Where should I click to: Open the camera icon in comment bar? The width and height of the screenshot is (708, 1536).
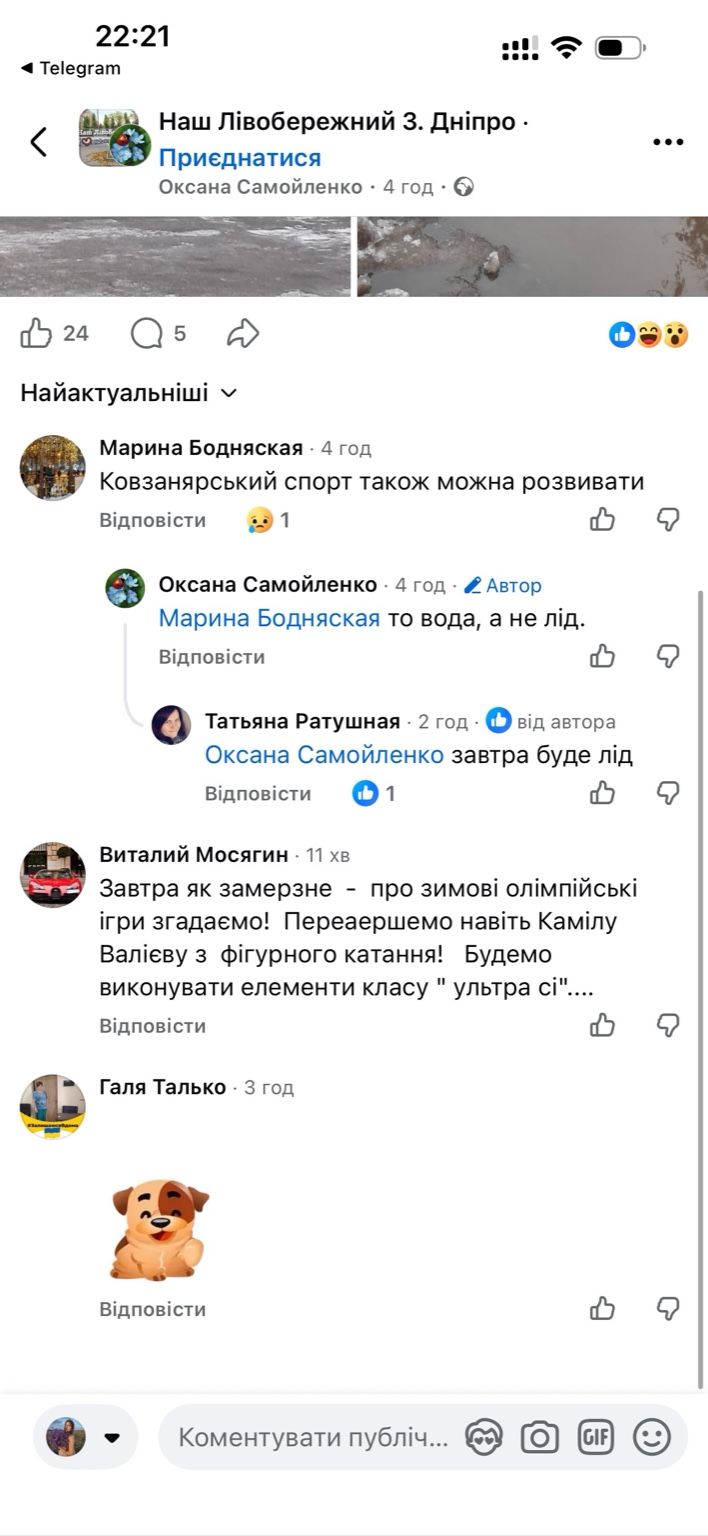[540, 1438]
